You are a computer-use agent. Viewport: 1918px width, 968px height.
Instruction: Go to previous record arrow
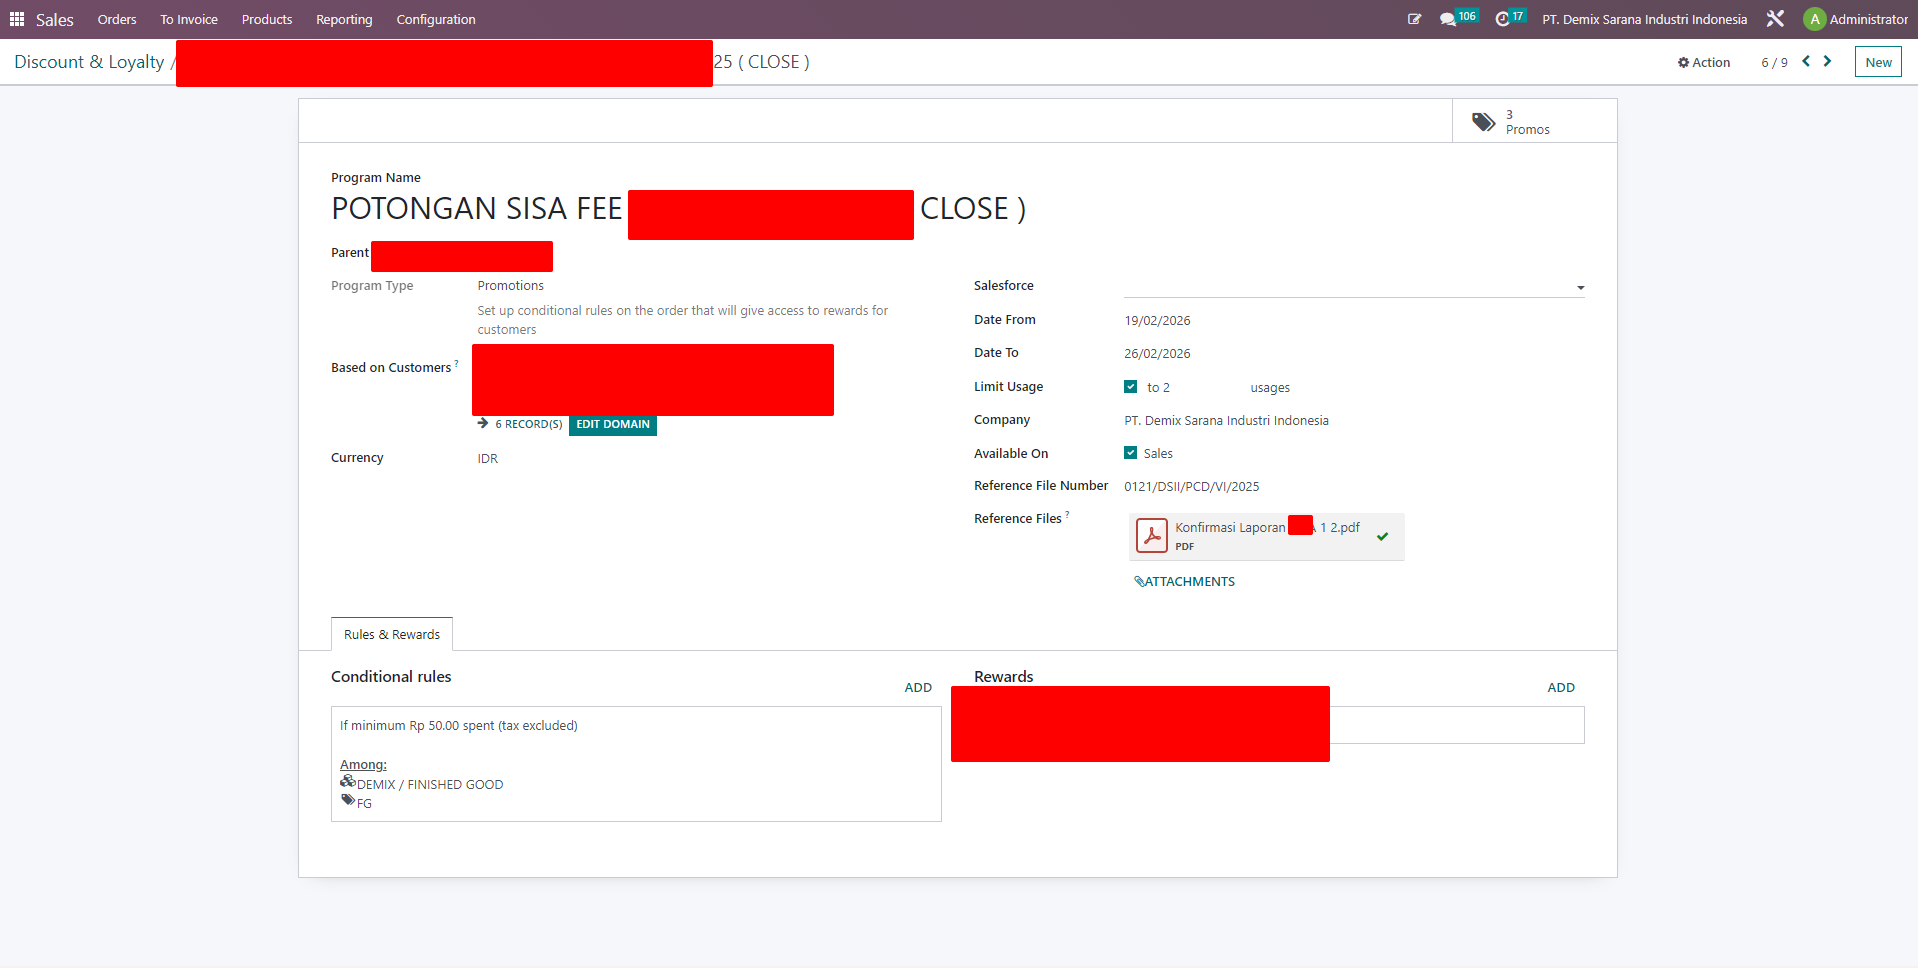coord(1806,61)
